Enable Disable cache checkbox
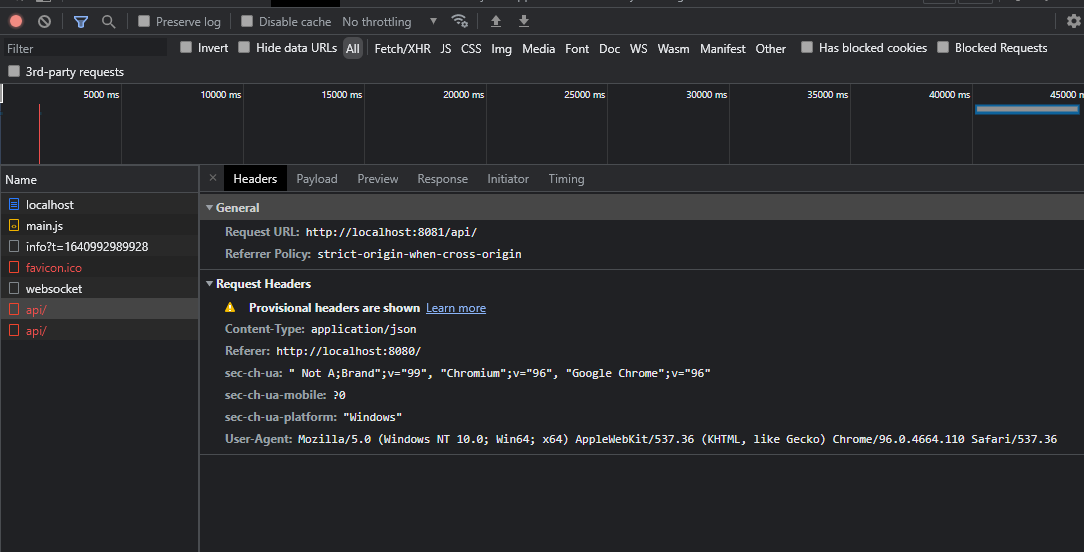 pyautogui.click(x=247, y=21)
